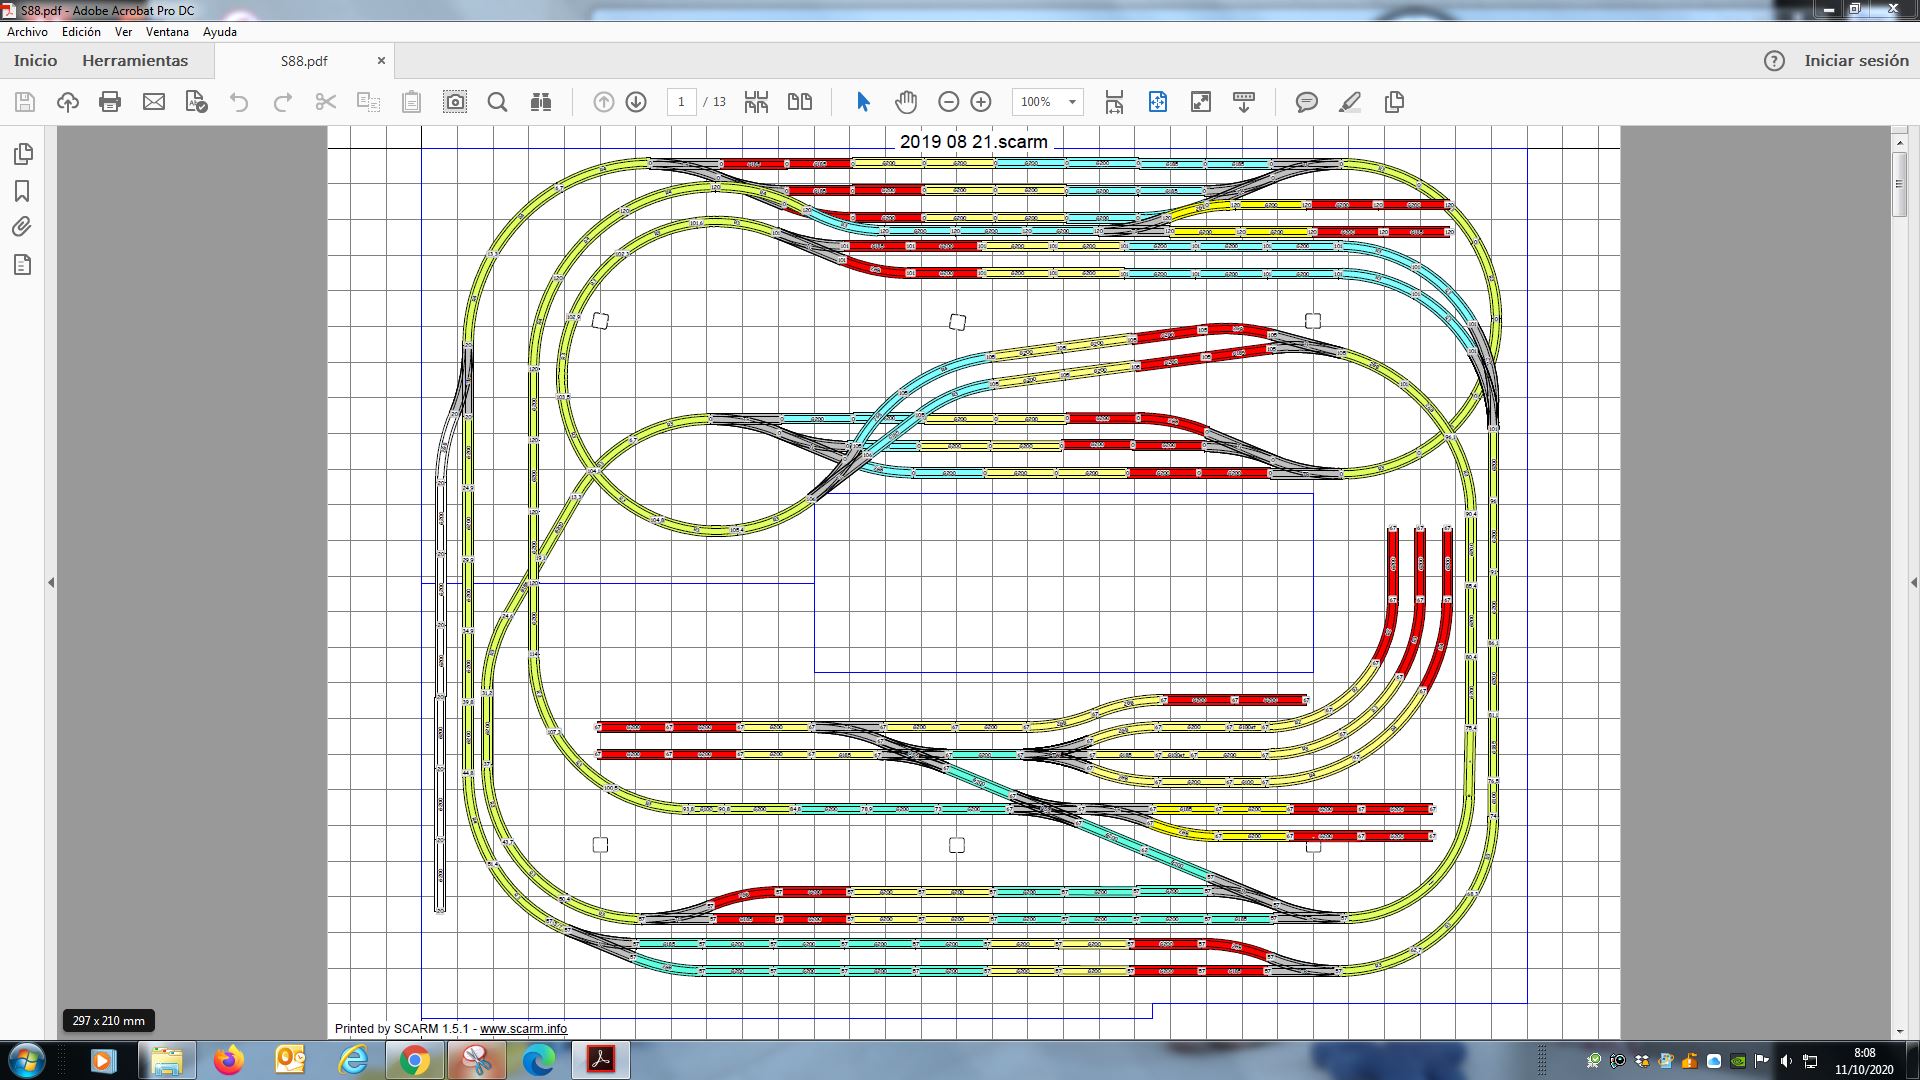Open the www.scarm.info link
The height and width of the screenshot is (1080, 1920).
[x=523, y=1028]
